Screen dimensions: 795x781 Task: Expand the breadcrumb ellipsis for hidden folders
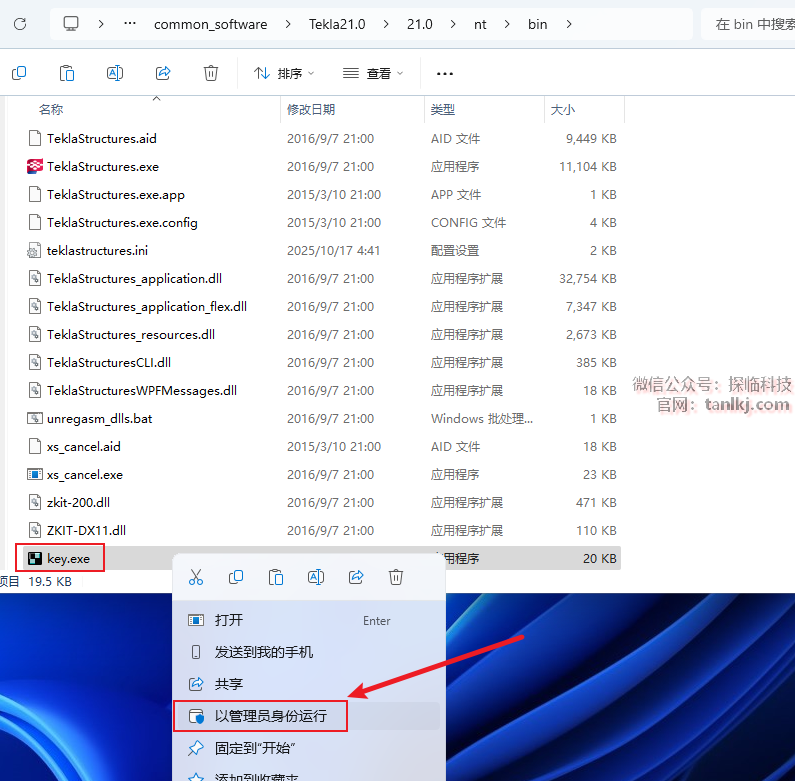click(x=129, y=24)
